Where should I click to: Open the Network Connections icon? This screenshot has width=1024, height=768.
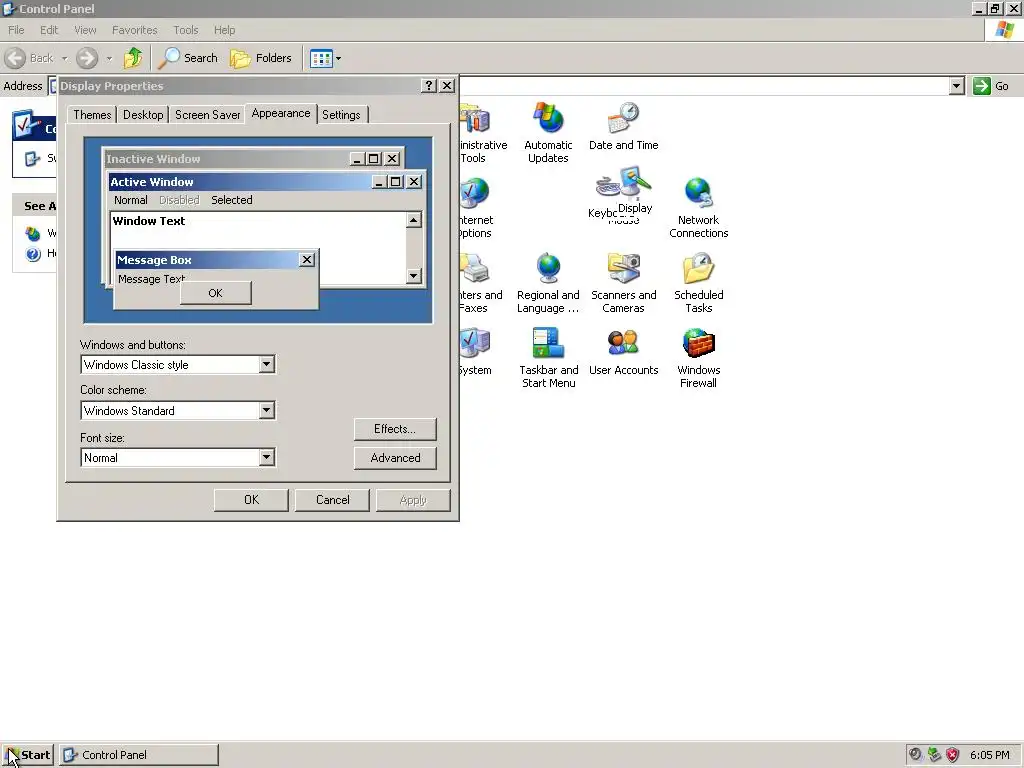click(x=698, y=208)
